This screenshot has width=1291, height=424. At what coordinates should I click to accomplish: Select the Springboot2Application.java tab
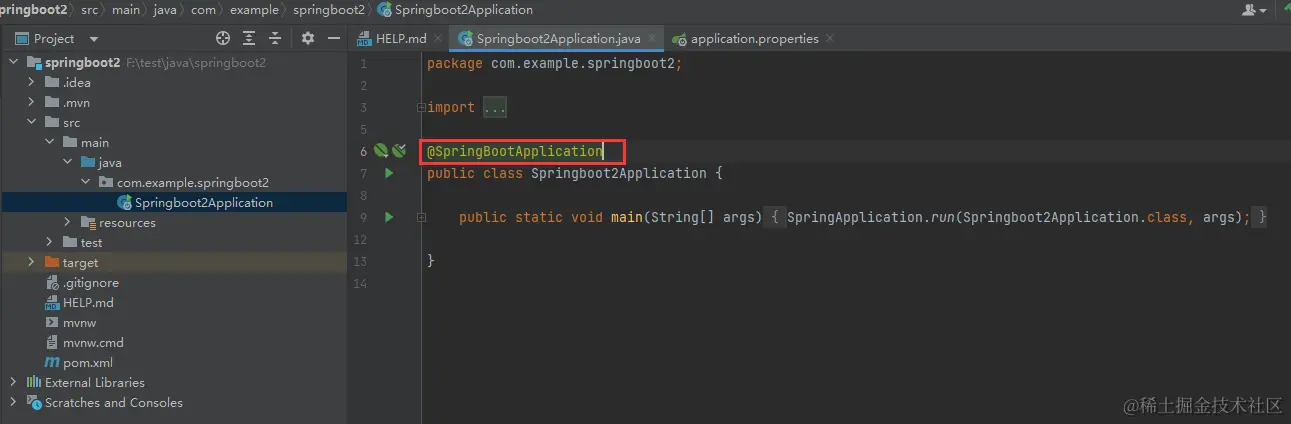point(557,39)
